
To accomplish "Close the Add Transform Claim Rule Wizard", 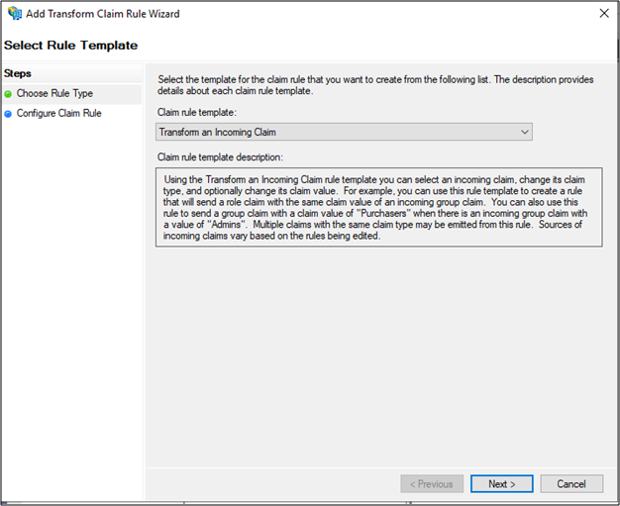I will coord(604,13).
